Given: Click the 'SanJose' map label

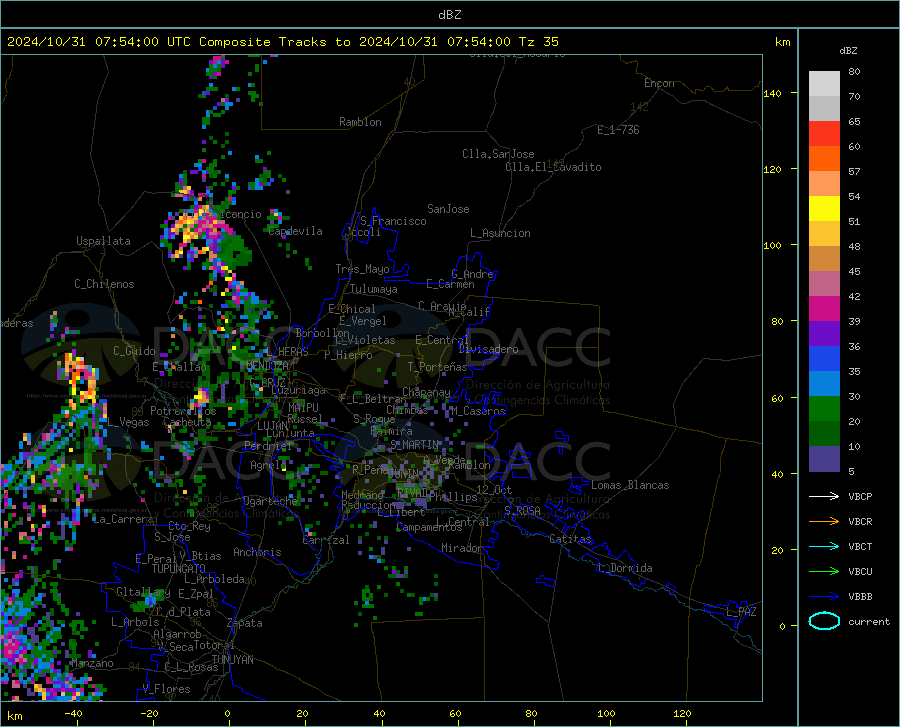Looking at the screenshot, I should point(448,209).
